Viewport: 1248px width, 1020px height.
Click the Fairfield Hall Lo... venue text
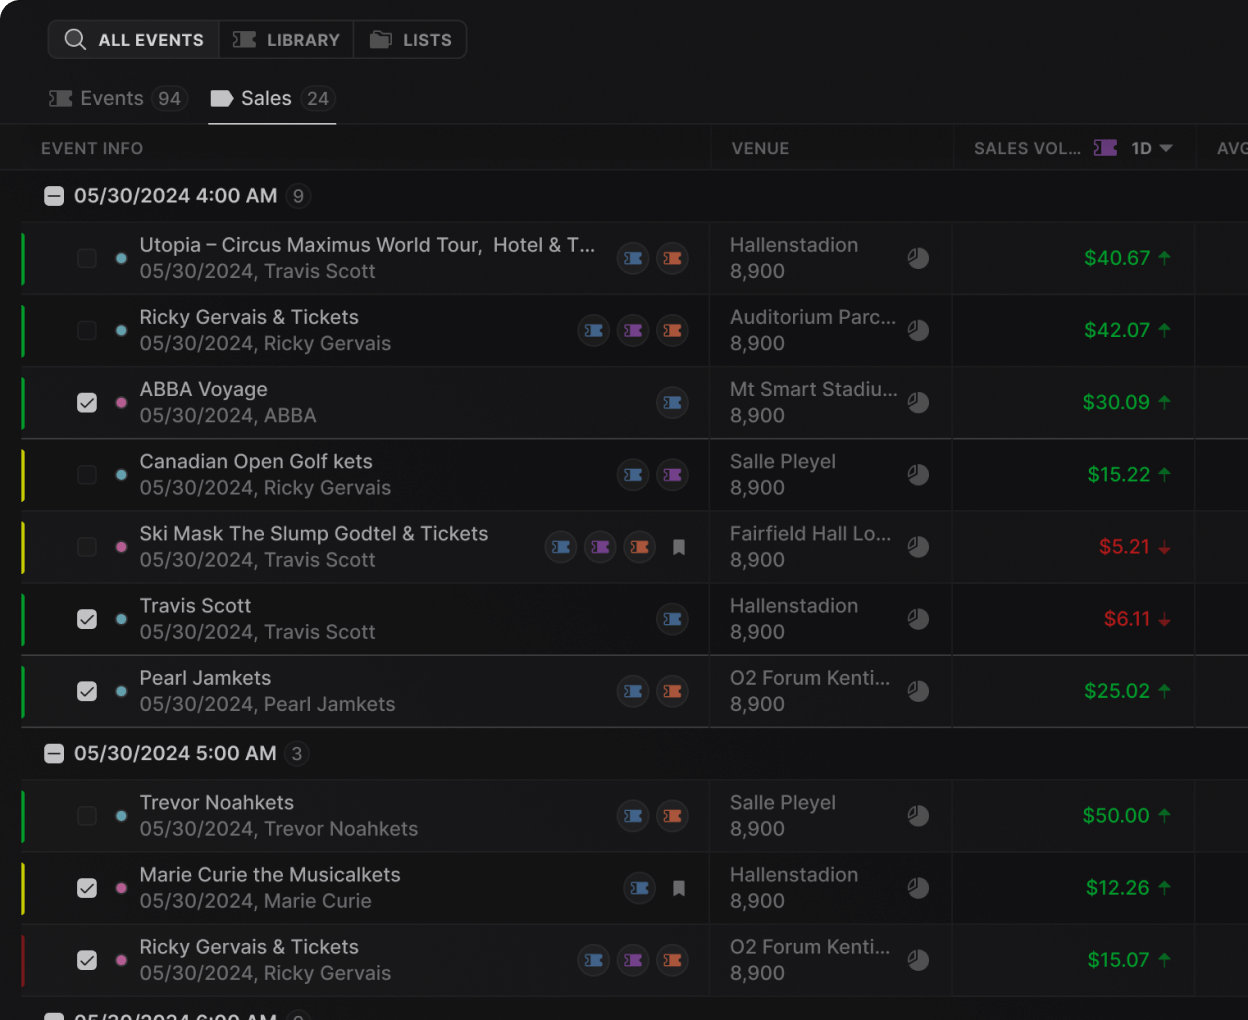pyautogui.click(x=810, y=534)
